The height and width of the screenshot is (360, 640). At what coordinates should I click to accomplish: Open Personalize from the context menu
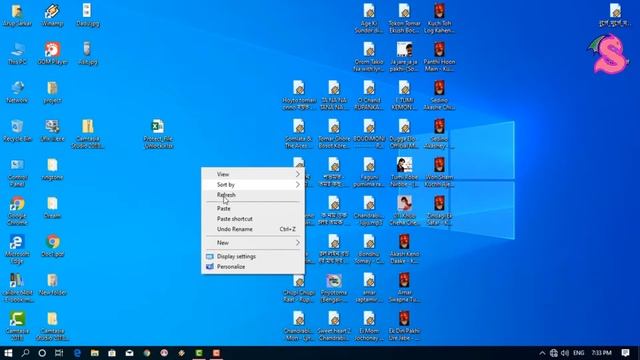[253, 267]
